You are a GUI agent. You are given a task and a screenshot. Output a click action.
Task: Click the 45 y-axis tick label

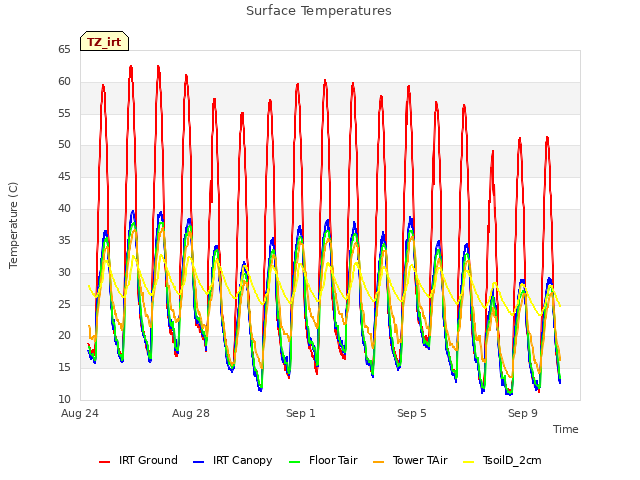point(64,177)
